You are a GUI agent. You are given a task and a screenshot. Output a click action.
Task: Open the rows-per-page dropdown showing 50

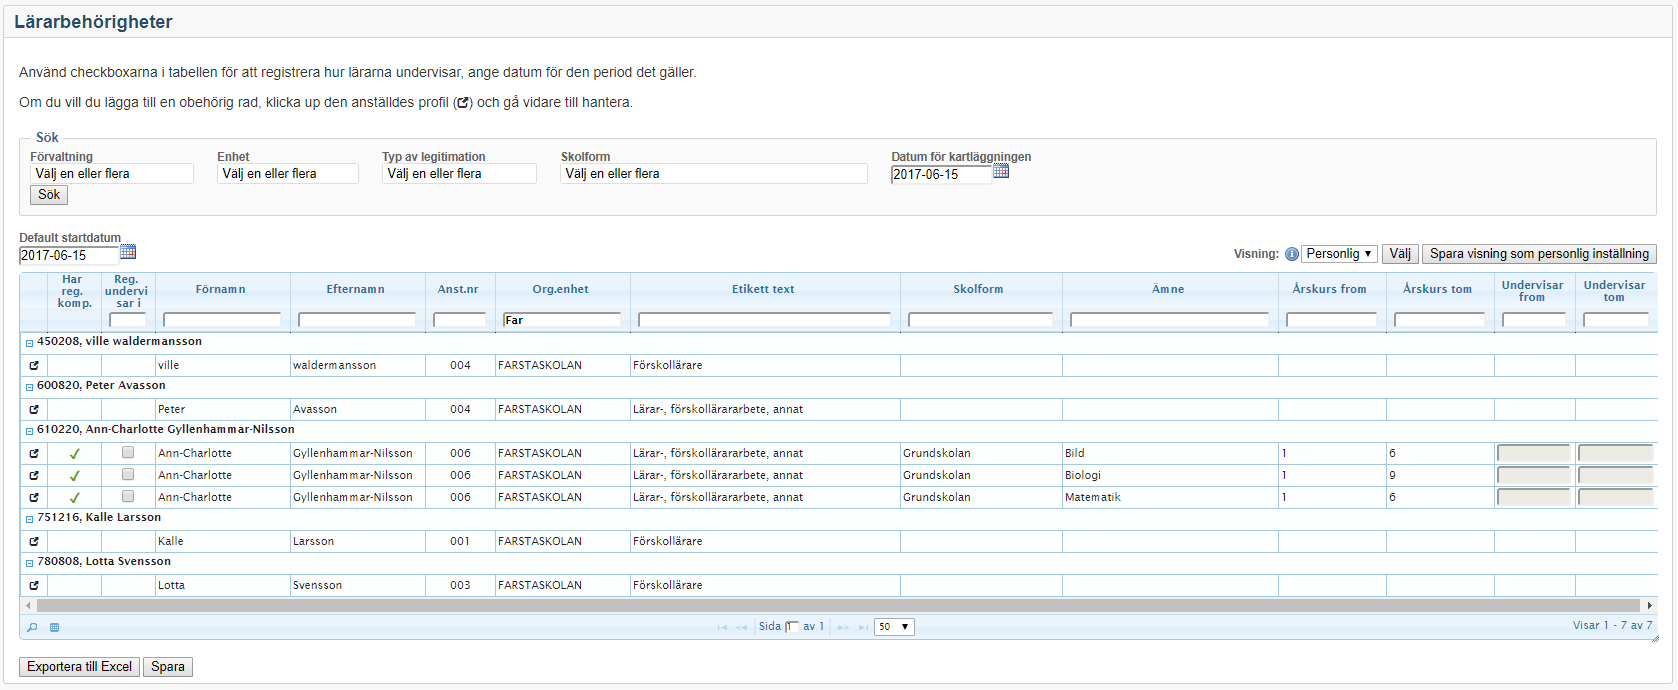click(x=894, y=627)
